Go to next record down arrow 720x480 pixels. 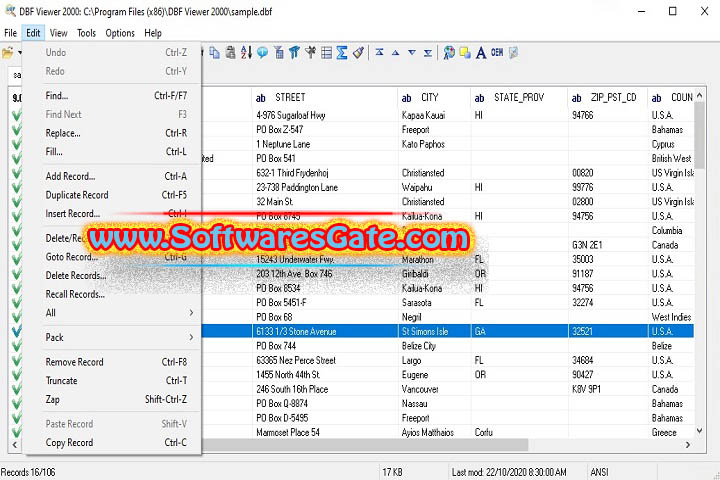click(x=412, y=52)
